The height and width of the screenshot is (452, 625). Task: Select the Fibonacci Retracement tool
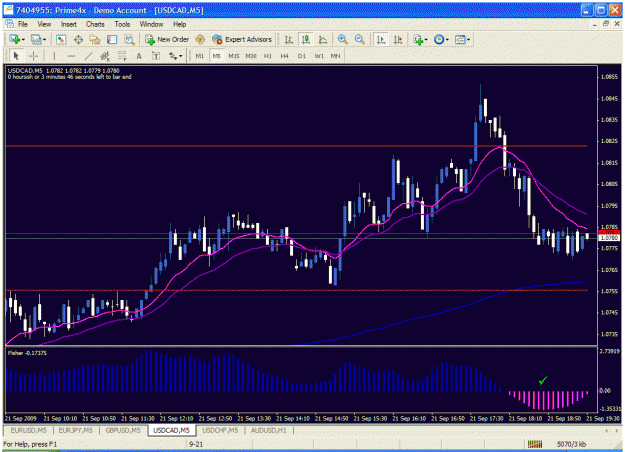122,56
